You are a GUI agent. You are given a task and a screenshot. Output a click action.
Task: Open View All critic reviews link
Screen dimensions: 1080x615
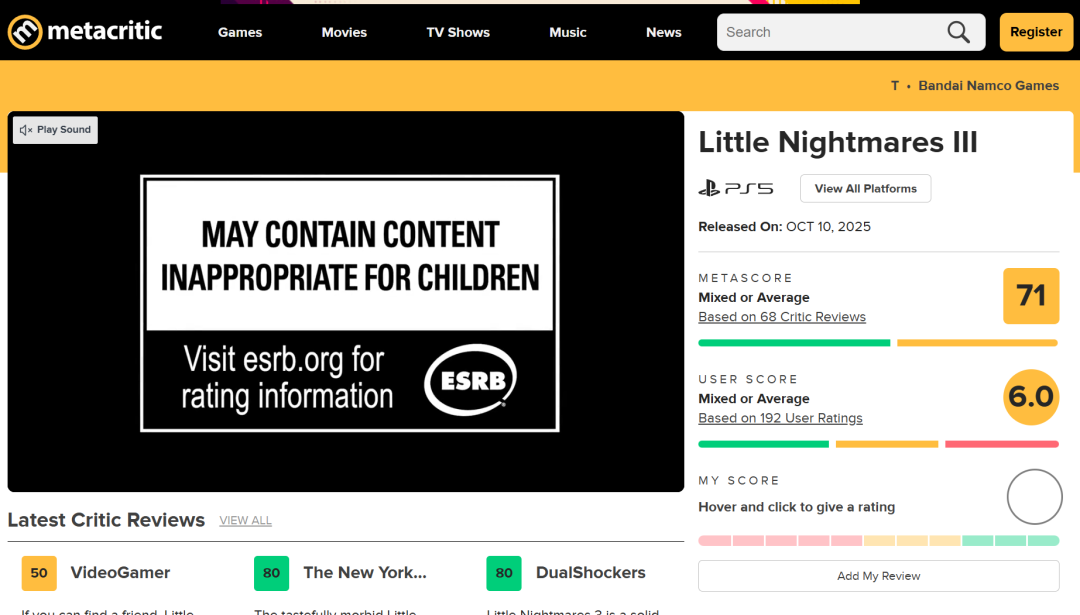click(x=245, y=521)
